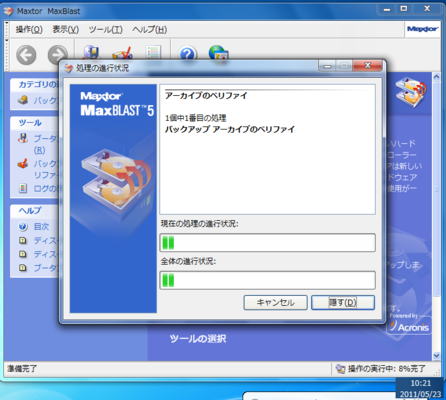Click the checkmark chart toolbar icon

[x=122, y=53]
